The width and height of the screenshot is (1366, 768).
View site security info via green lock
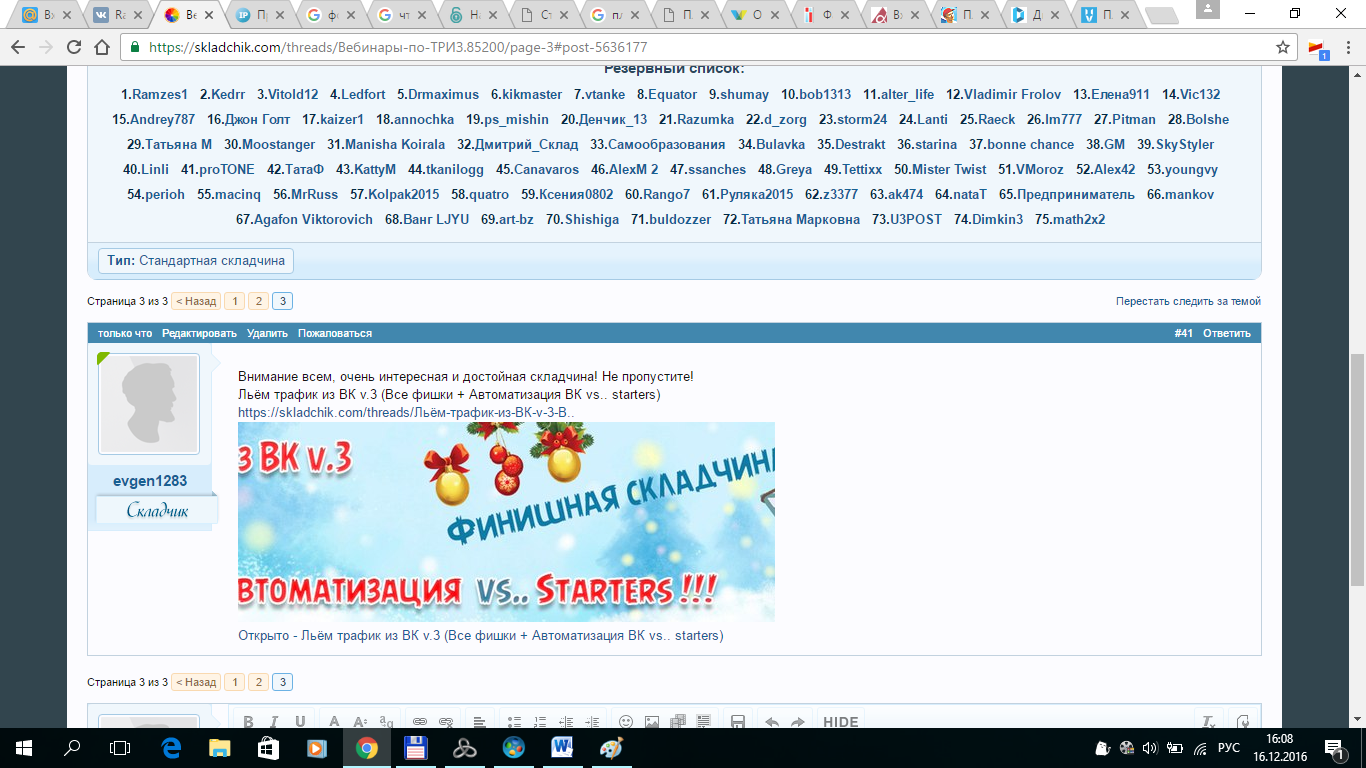(x=136, y=47)
